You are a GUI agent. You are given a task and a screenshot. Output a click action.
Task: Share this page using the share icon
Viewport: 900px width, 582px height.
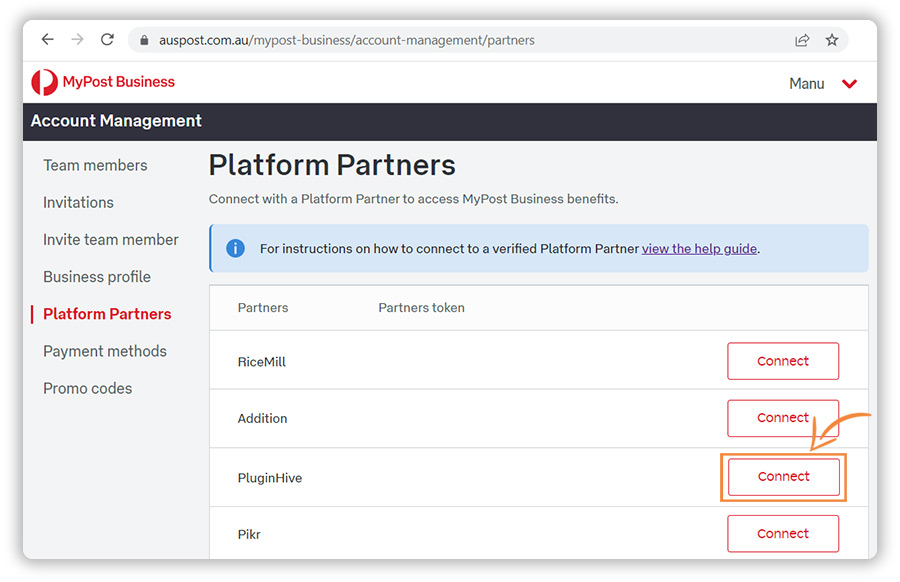[802, 40]
